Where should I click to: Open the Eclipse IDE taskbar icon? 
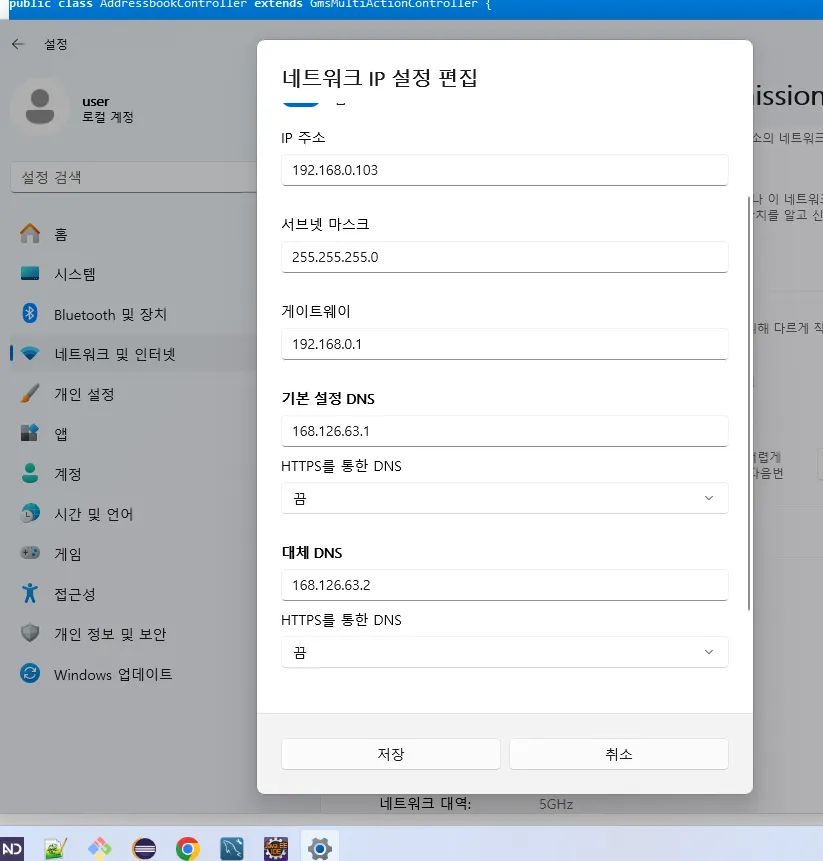(144, 848)
